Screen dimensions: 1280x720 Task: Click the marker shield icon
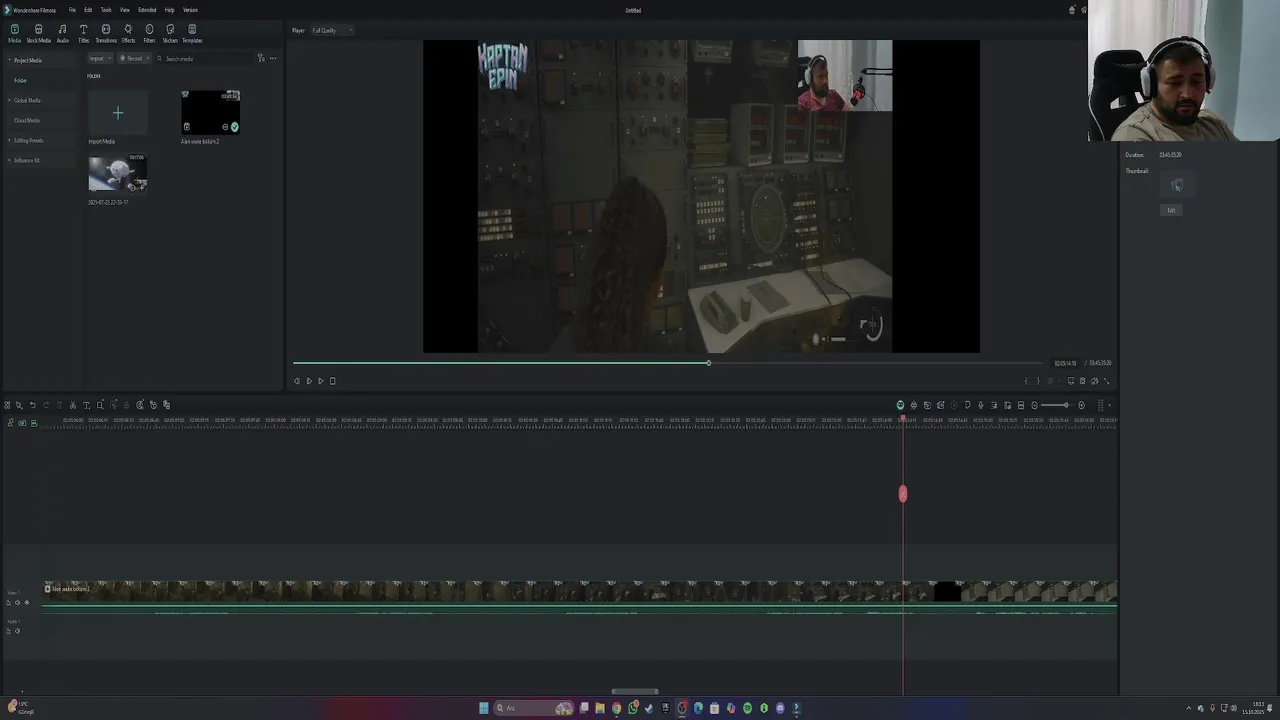(x=967, y=405)
